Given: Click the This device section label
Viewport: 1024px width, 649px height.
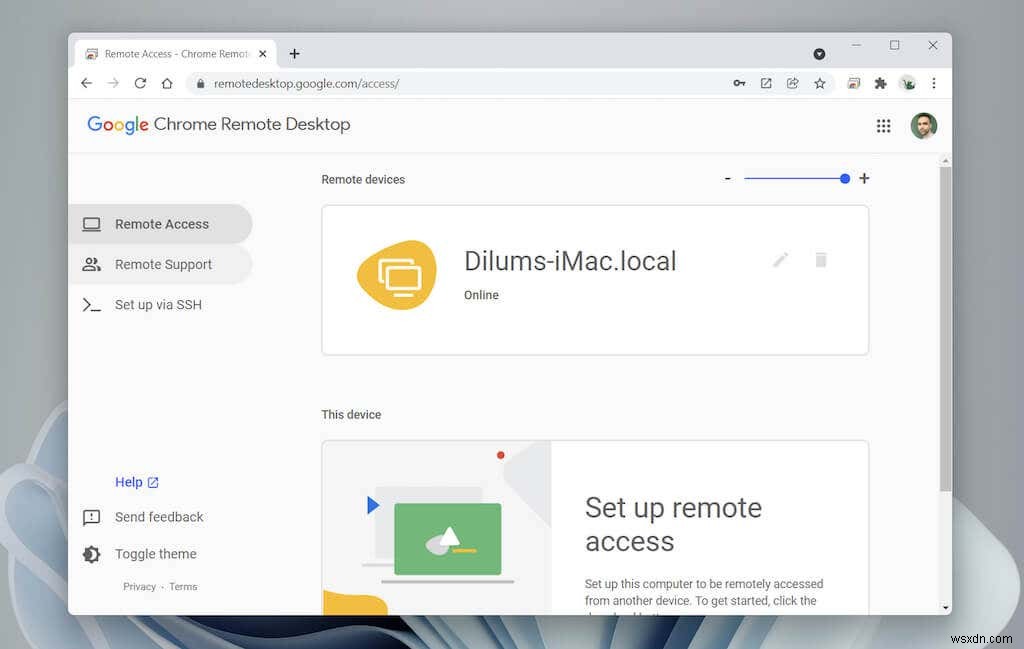Looking at the screenshot, I should [351, 415].
